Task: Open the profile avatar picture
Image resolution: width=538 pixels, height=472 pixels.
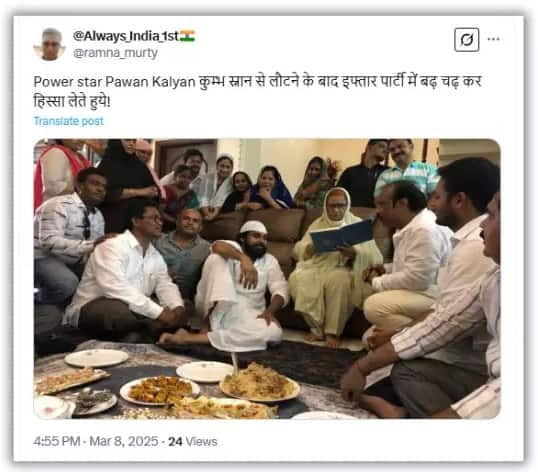Action: click(50, 44)
